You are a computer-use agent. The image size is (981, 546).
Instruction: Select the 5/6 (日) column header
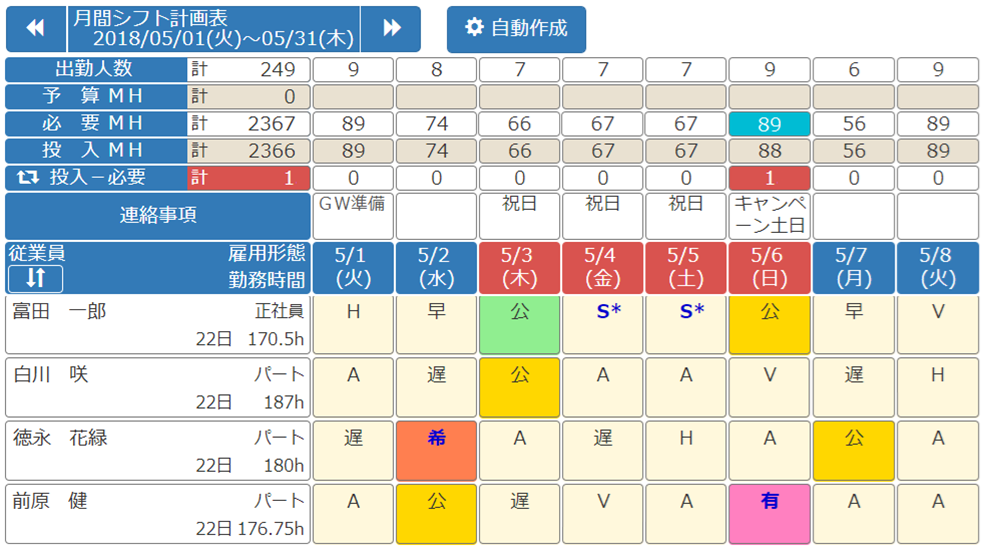click(x=770, y=268)
